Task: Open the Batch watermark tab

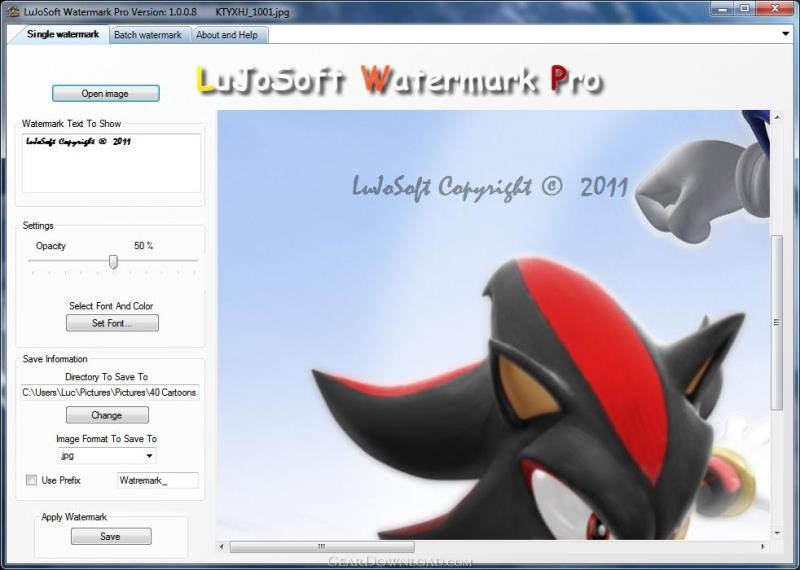Action: (x=148, y=35)
